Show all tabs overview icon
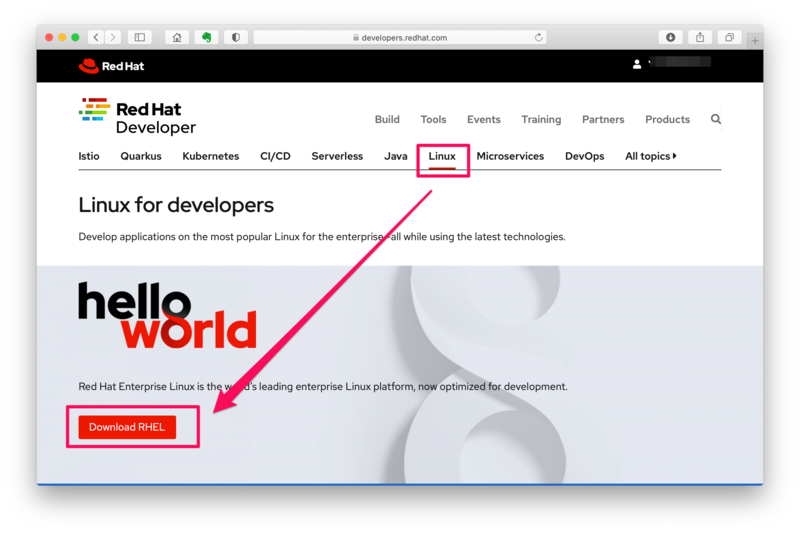Screen dimensions: 800x534 click(x=730, y=37)
